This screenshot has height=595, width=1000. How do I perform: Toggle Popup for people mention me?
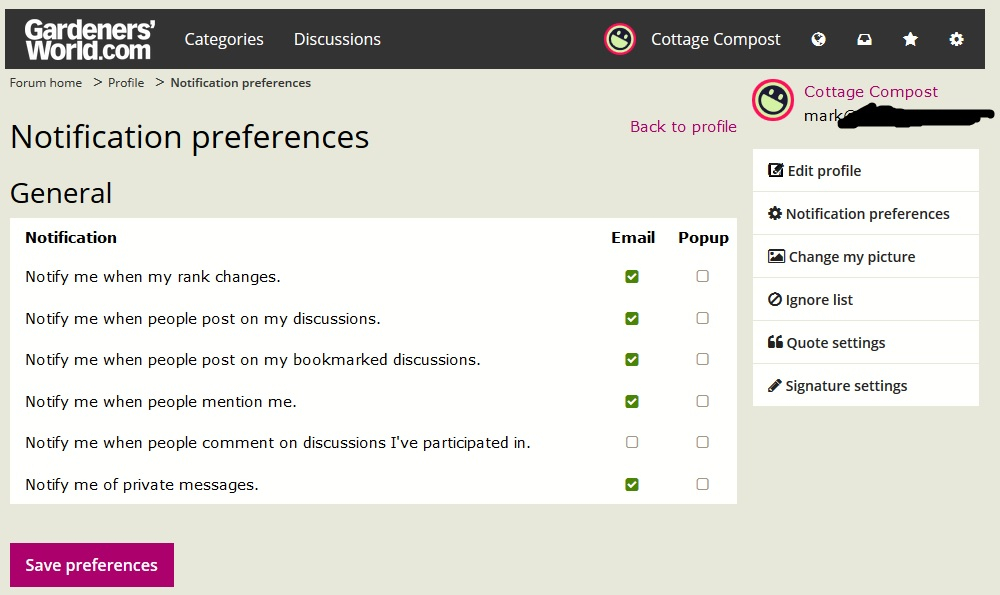(x=702, y=401)
